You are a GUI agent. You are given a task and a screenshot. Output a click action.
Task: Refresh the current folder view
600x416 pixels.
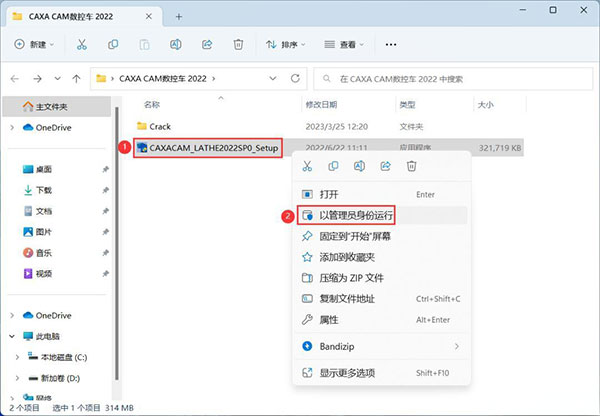tap(295, 78)
